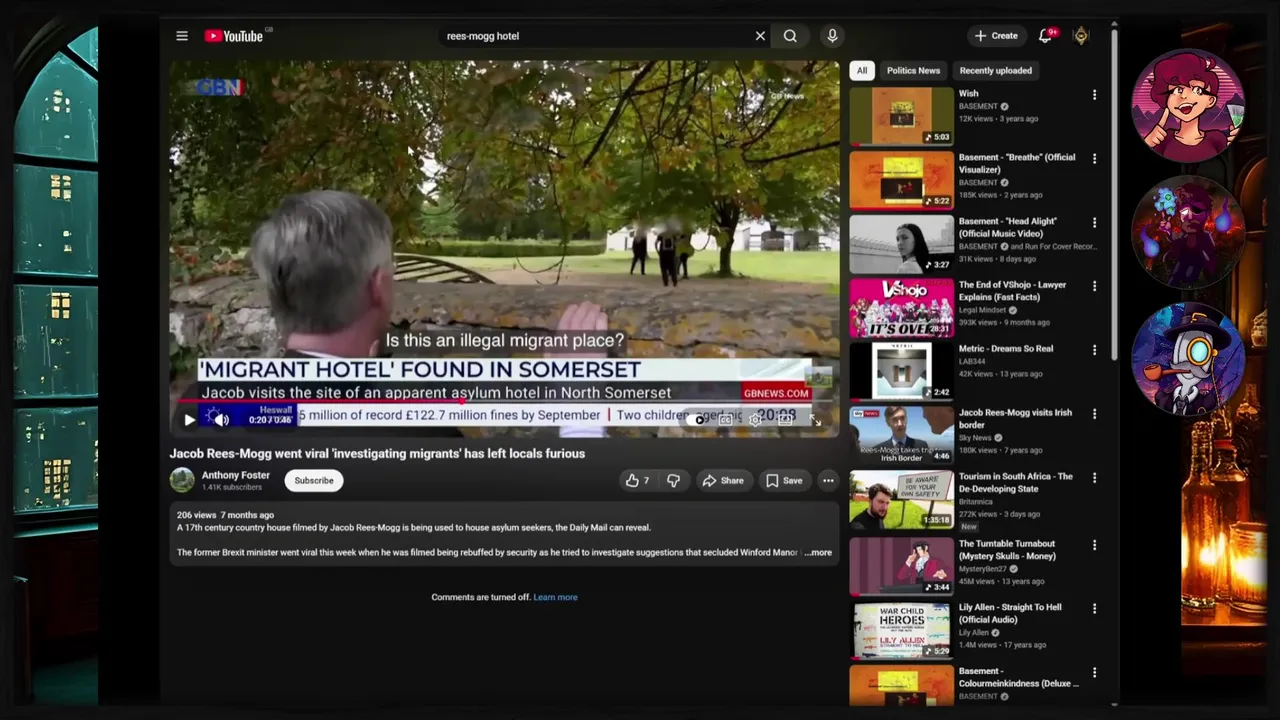Open the Anthony Foster channel name

click(x=235, y=475)
